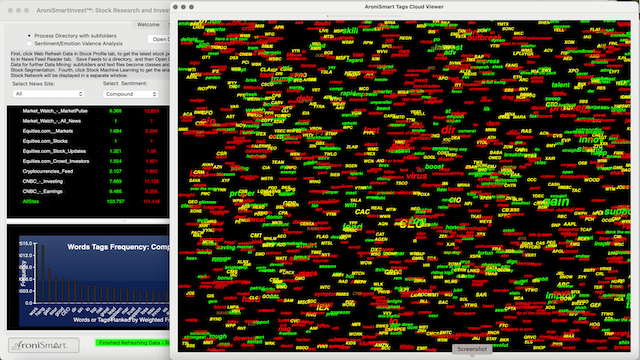Screen dimensions: 640x360
Task: Select Process Directory with subfolders radio
Action: click(29, 36)
